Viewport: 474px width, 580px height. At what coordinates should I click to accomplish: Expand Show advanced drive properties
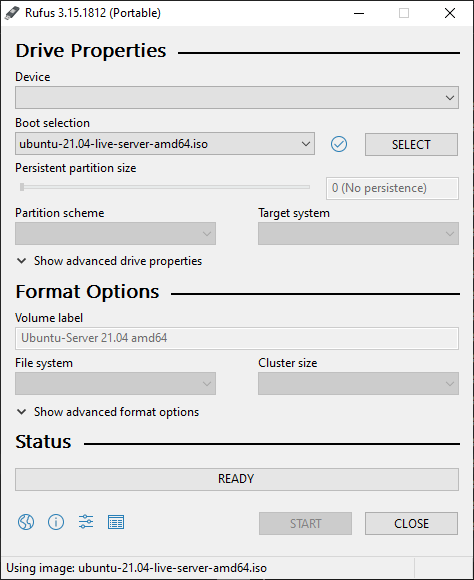click(x=110, y=261)
